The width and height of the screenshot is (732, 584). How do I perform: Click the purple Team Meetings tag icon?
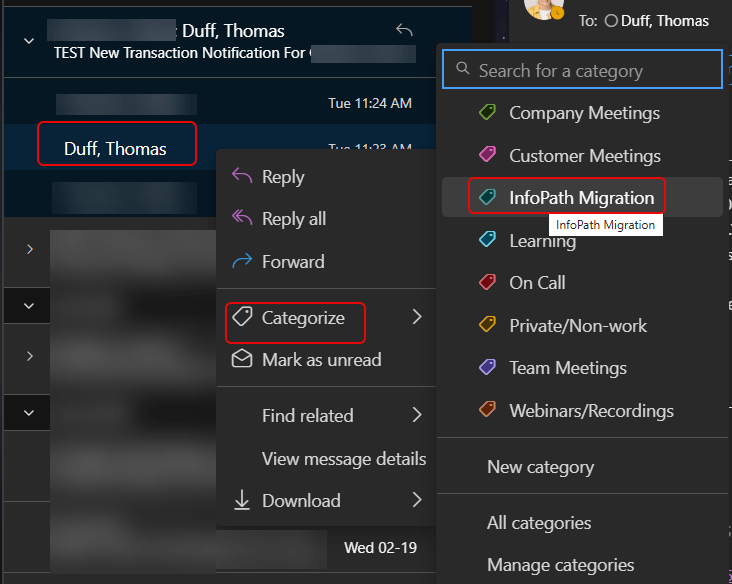click(x=487, y=368)
